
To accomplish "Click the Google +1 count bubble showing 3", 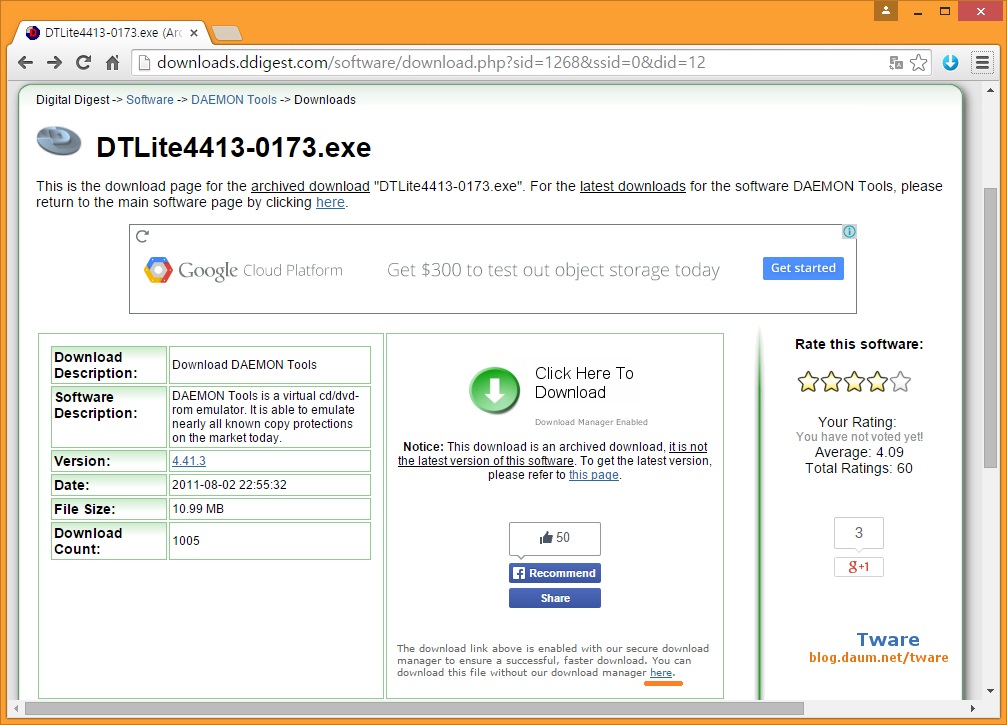I will click(859, 533).
